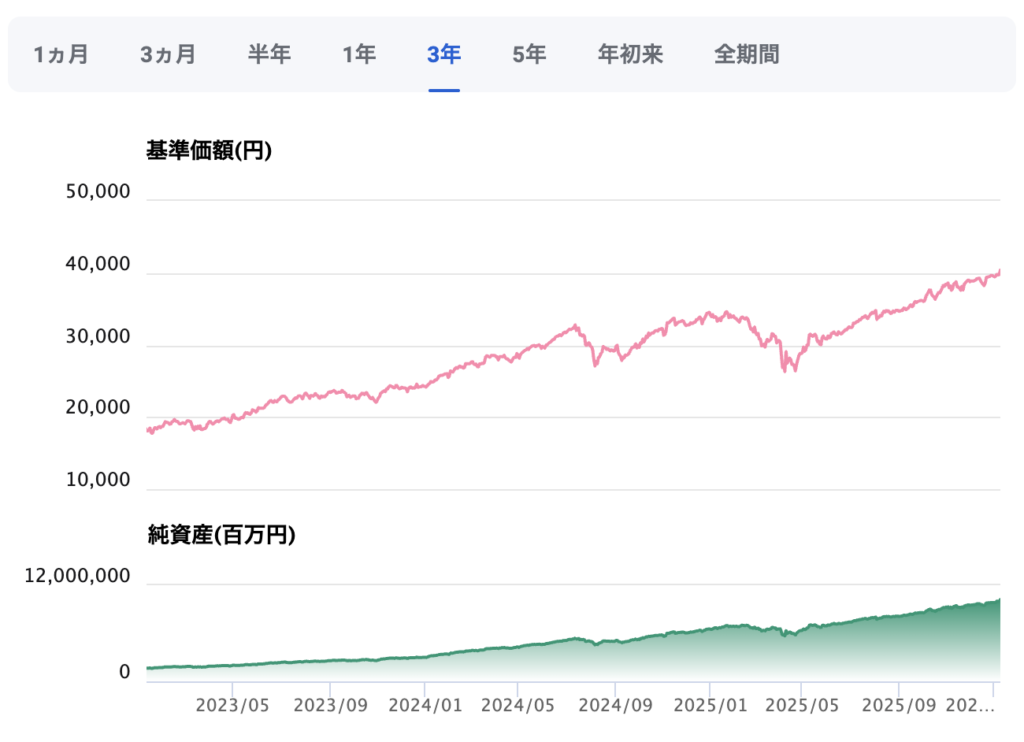Image resolution: width=1024 pixels, height=742 pixels.
Task: Click the 純資産(百万円) chart heading
Action: click(221, 535)
